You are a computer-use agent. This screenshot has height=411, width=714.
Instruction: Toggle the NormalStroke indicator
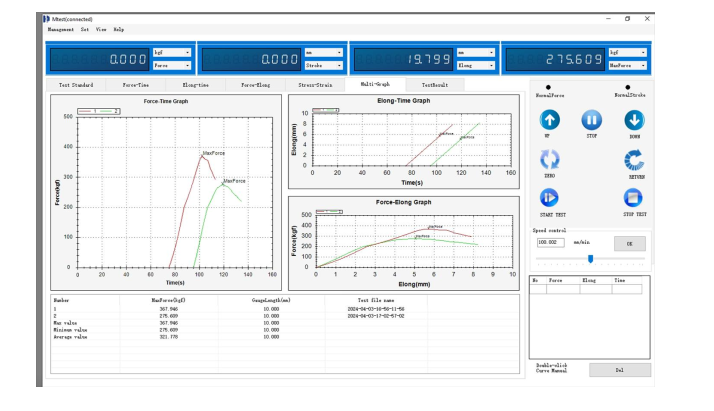[x=629, y=87]
